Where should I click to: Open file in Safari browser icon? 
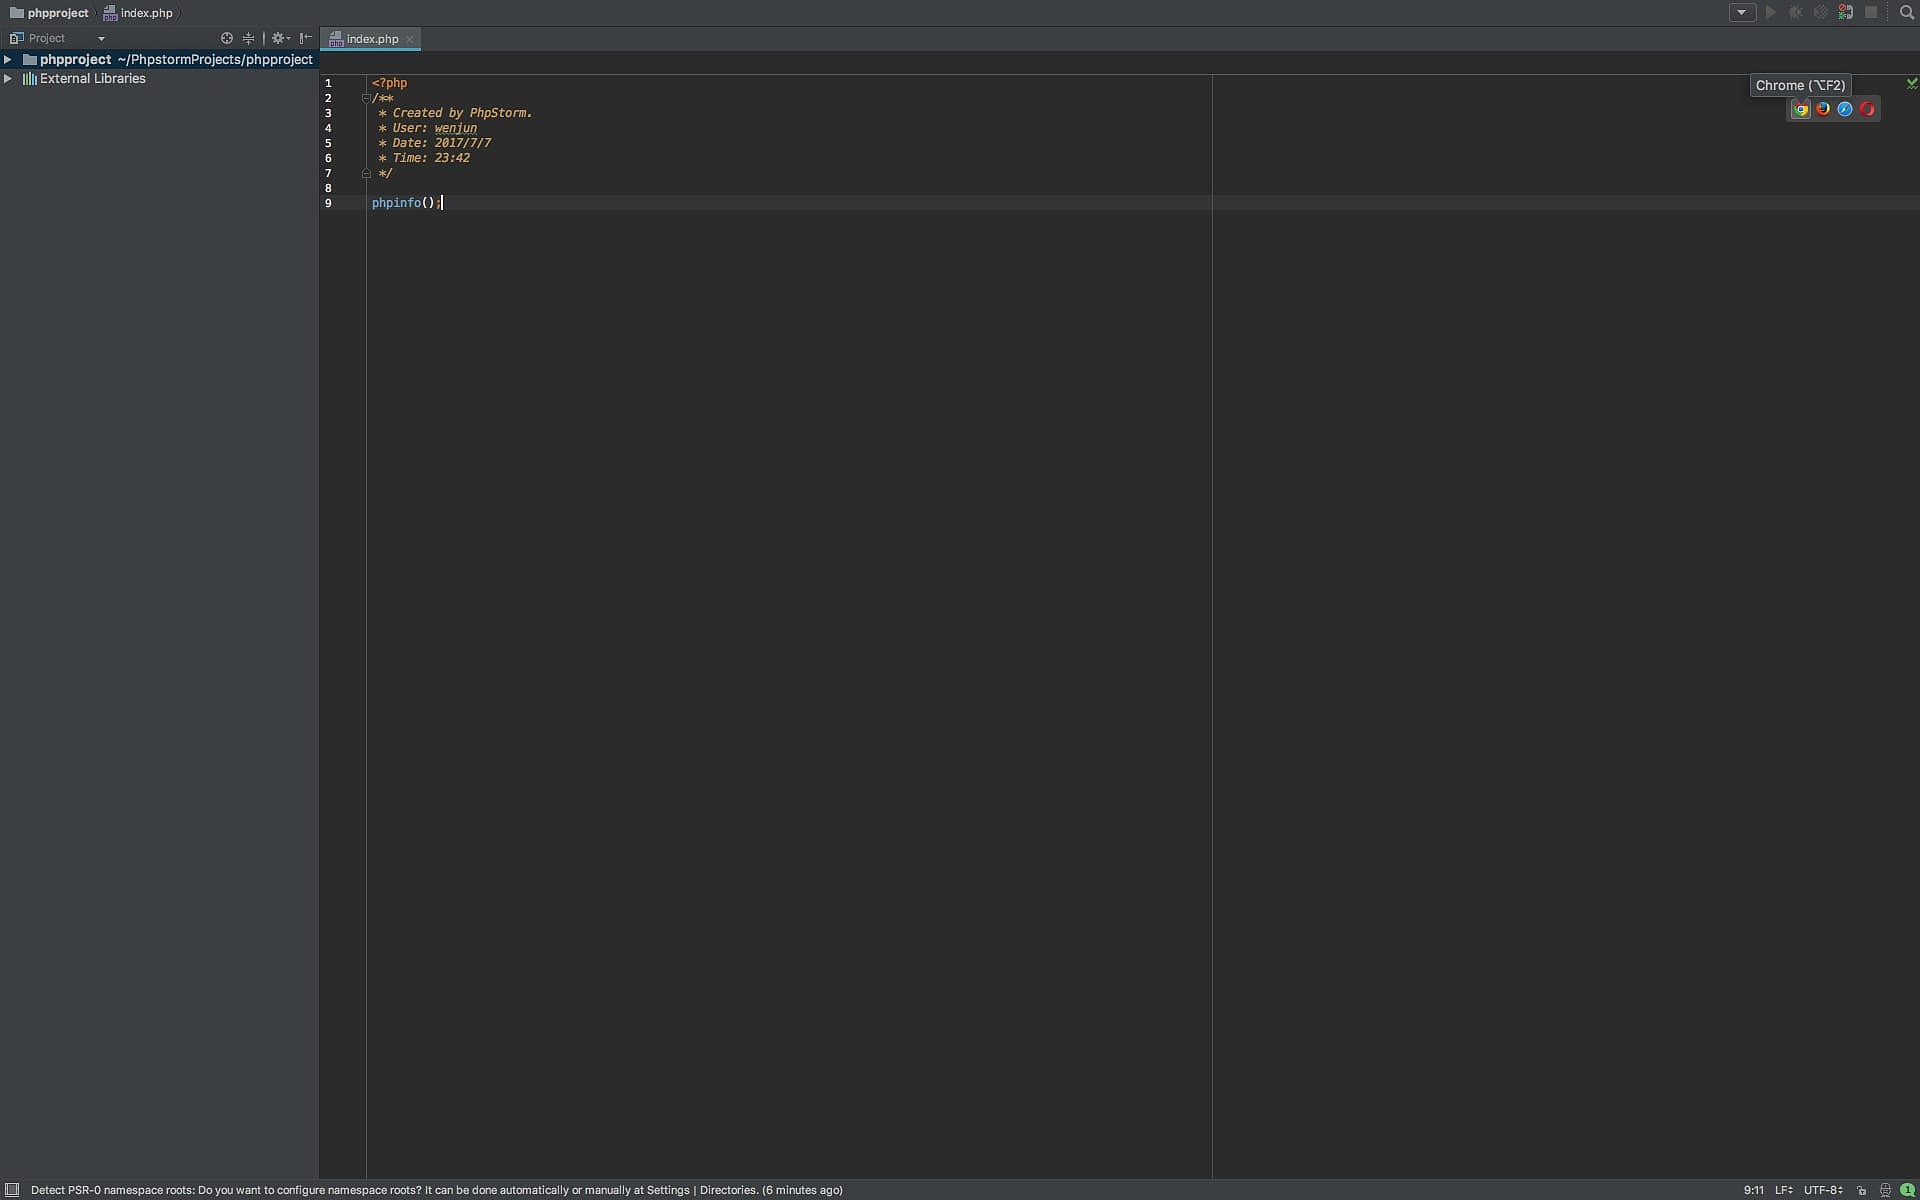pos(1845,110)
